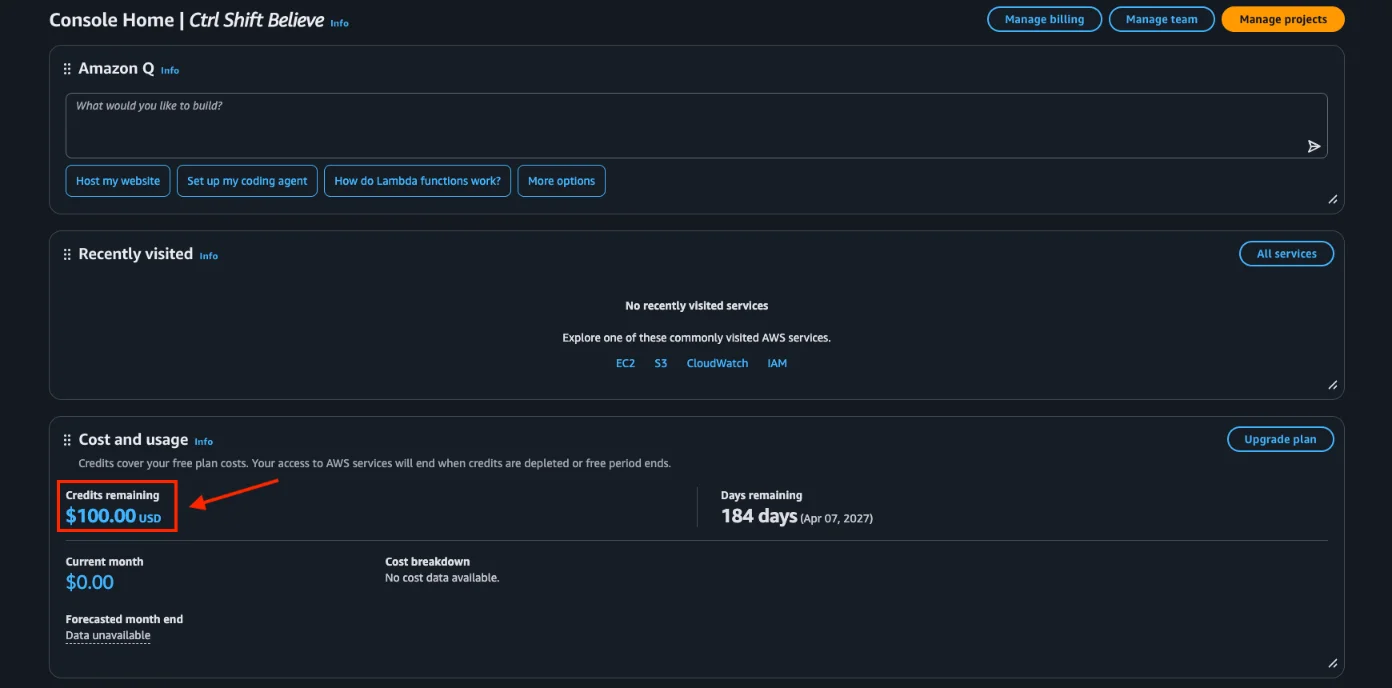1392x688 pixels.
Task: Open the CloudWatch service link
Action: click(x=717, y=364)
